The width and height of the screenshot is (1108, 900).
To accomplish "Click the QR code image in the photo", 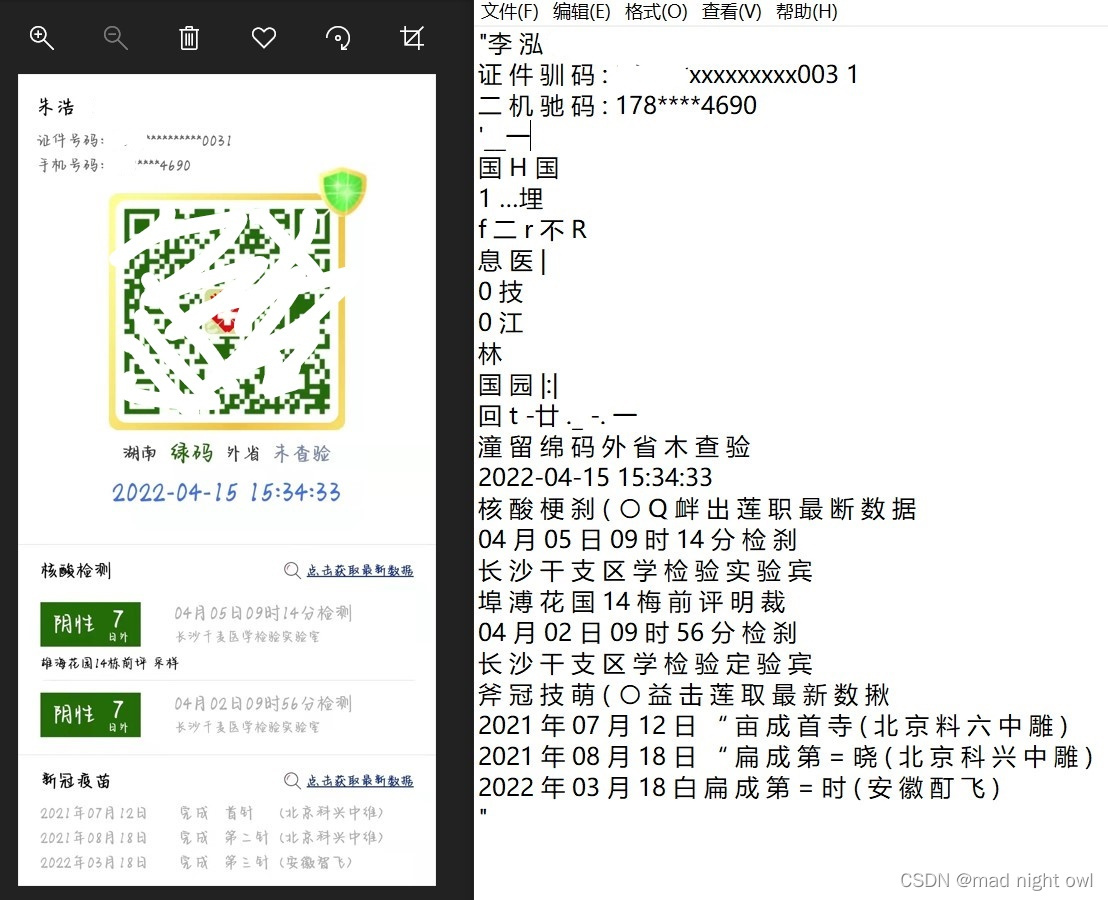I will [226, 311].
